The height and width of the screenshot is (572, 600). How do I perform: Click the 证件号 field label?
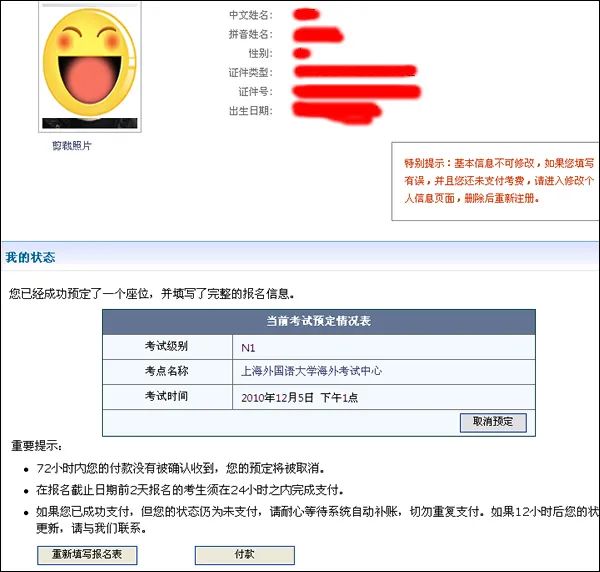256,91
